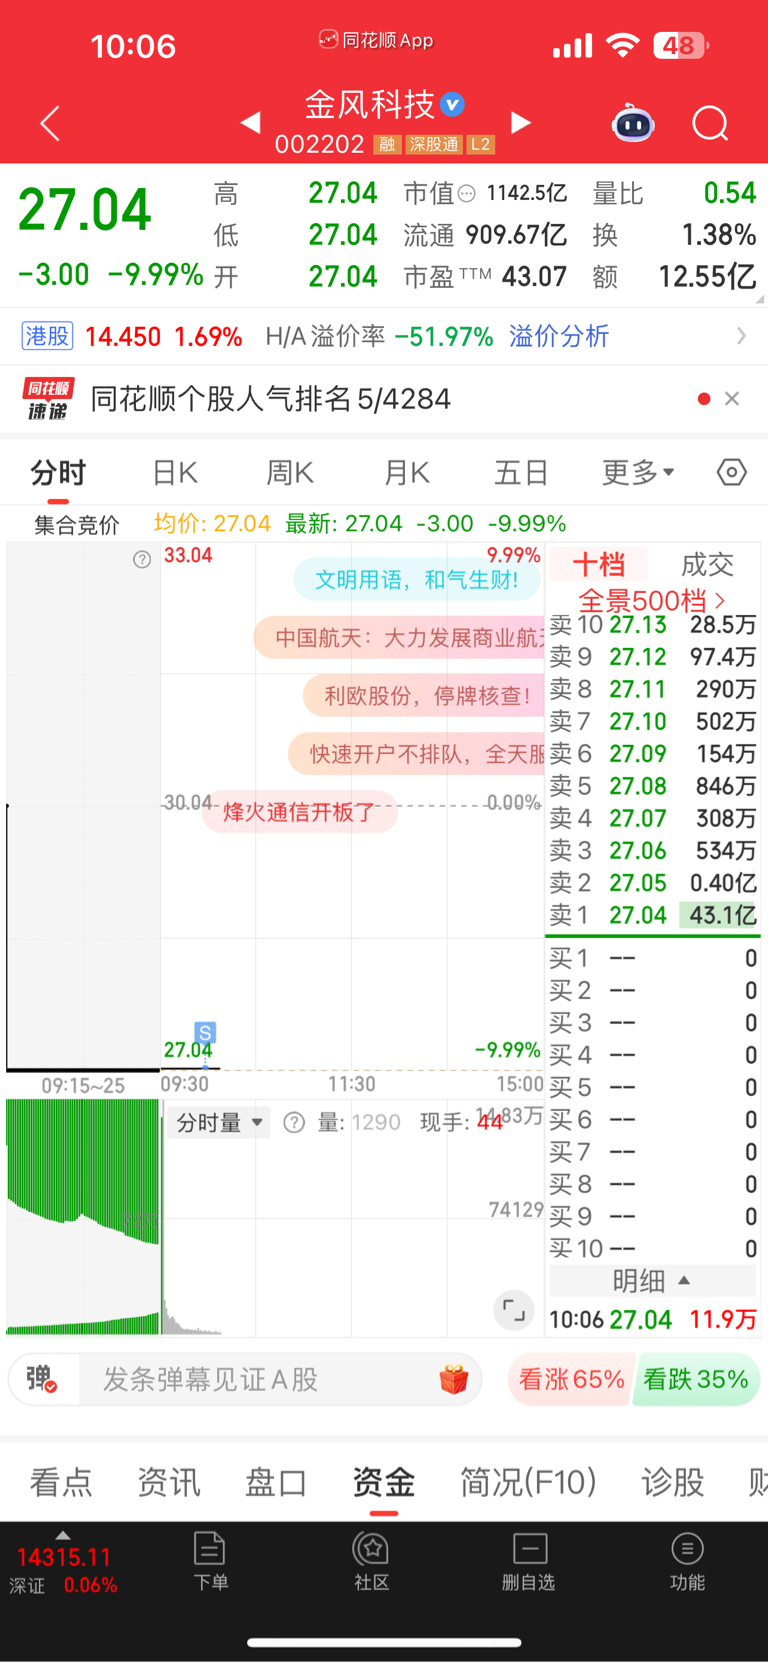Open 功能 functions icon
768x1662 pixels.
[x=687, y=1561]
